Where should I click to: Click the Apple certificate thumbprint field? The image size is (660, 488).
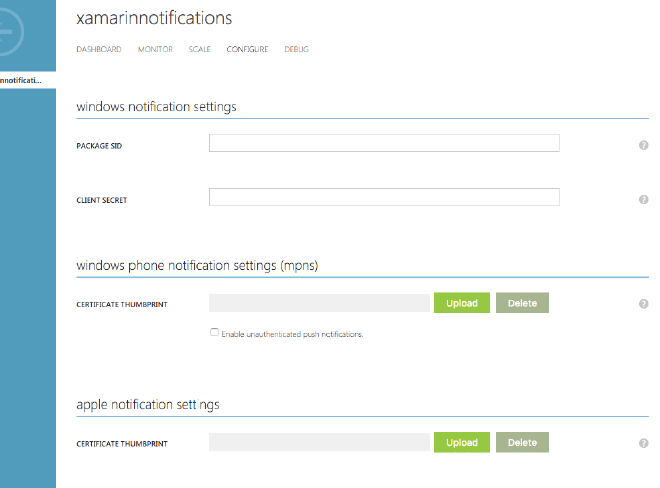[x=319, y=442]
